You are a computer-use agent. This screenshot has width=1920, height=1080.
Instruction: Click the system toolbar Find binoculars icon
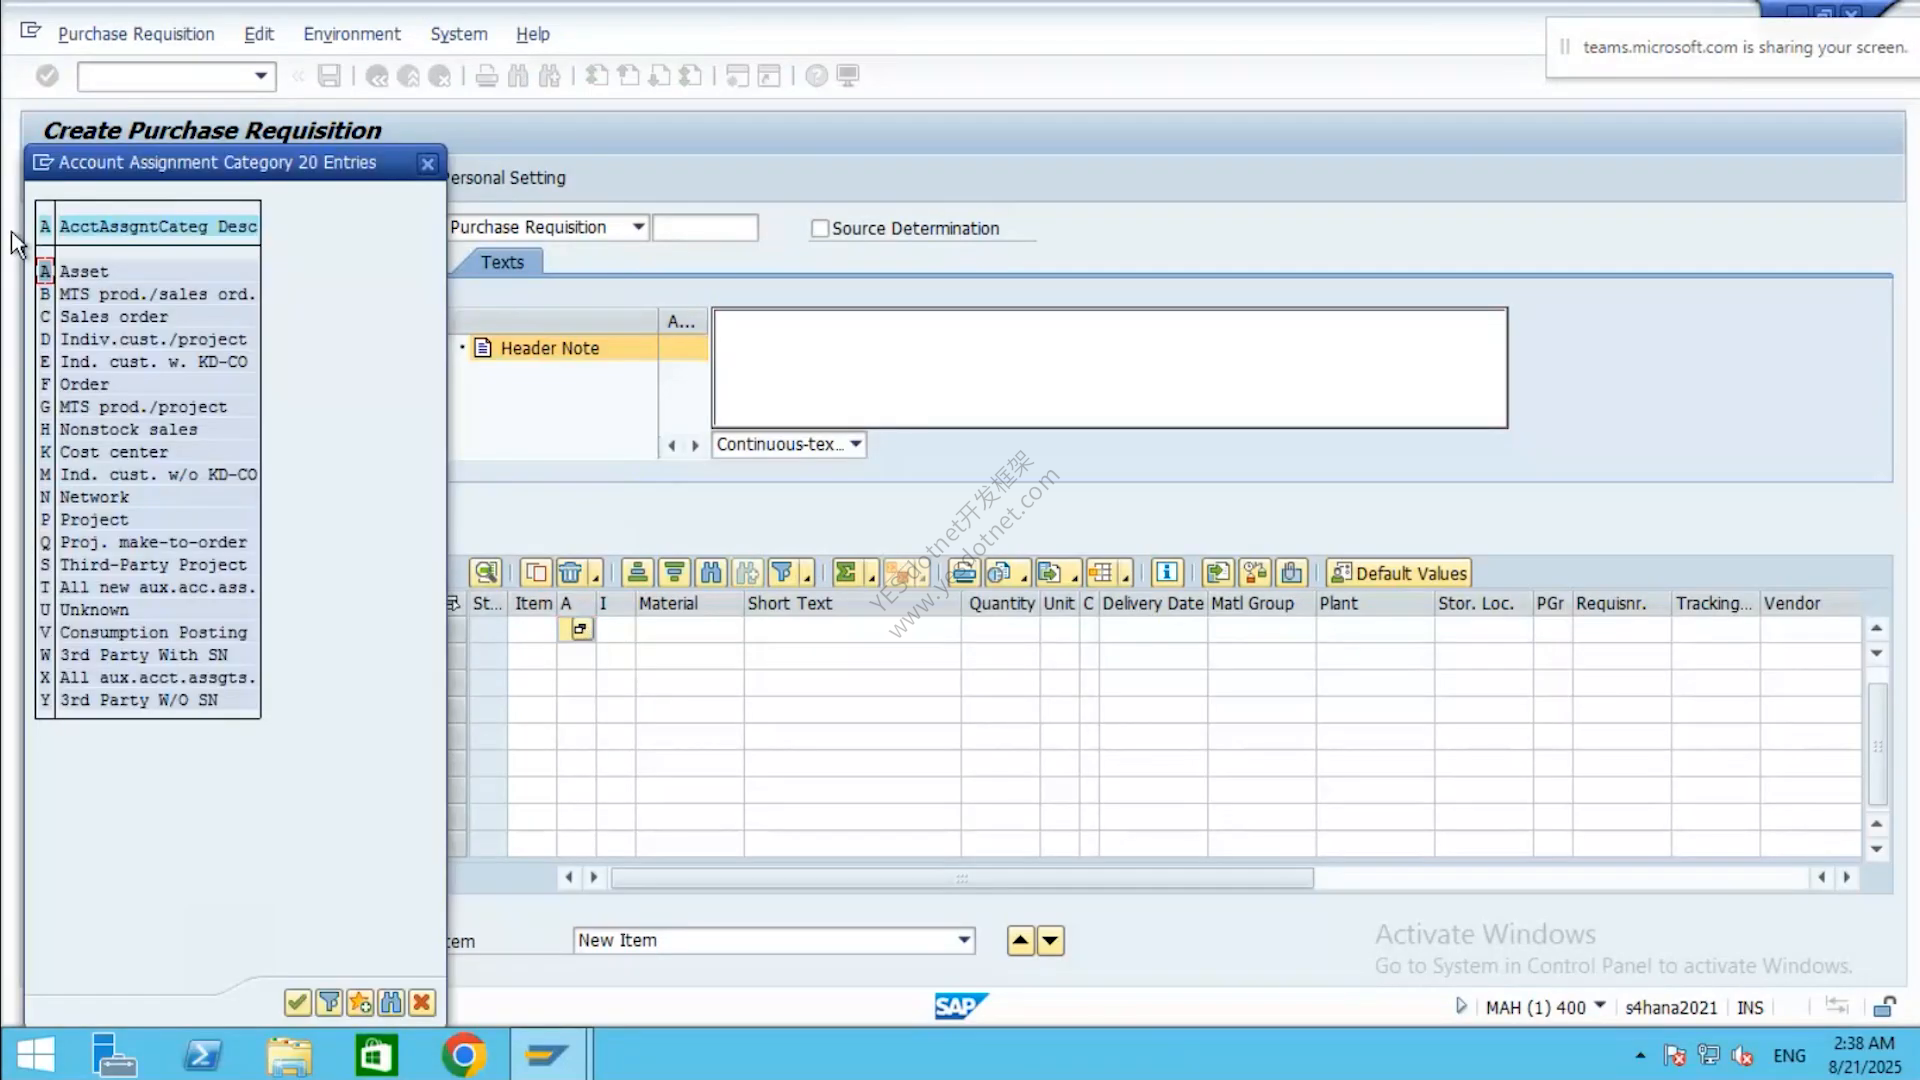[518, 76]
